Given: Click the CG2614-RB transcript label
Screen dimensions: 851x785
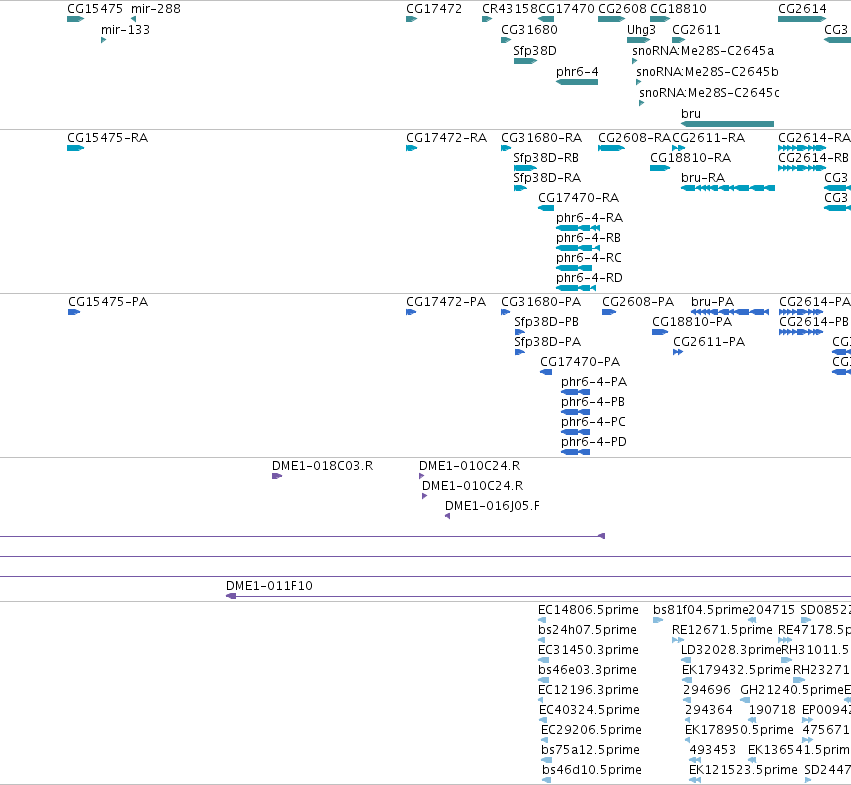Looking at the screenshot, I should pyautogui.click(x=813, y=158).
